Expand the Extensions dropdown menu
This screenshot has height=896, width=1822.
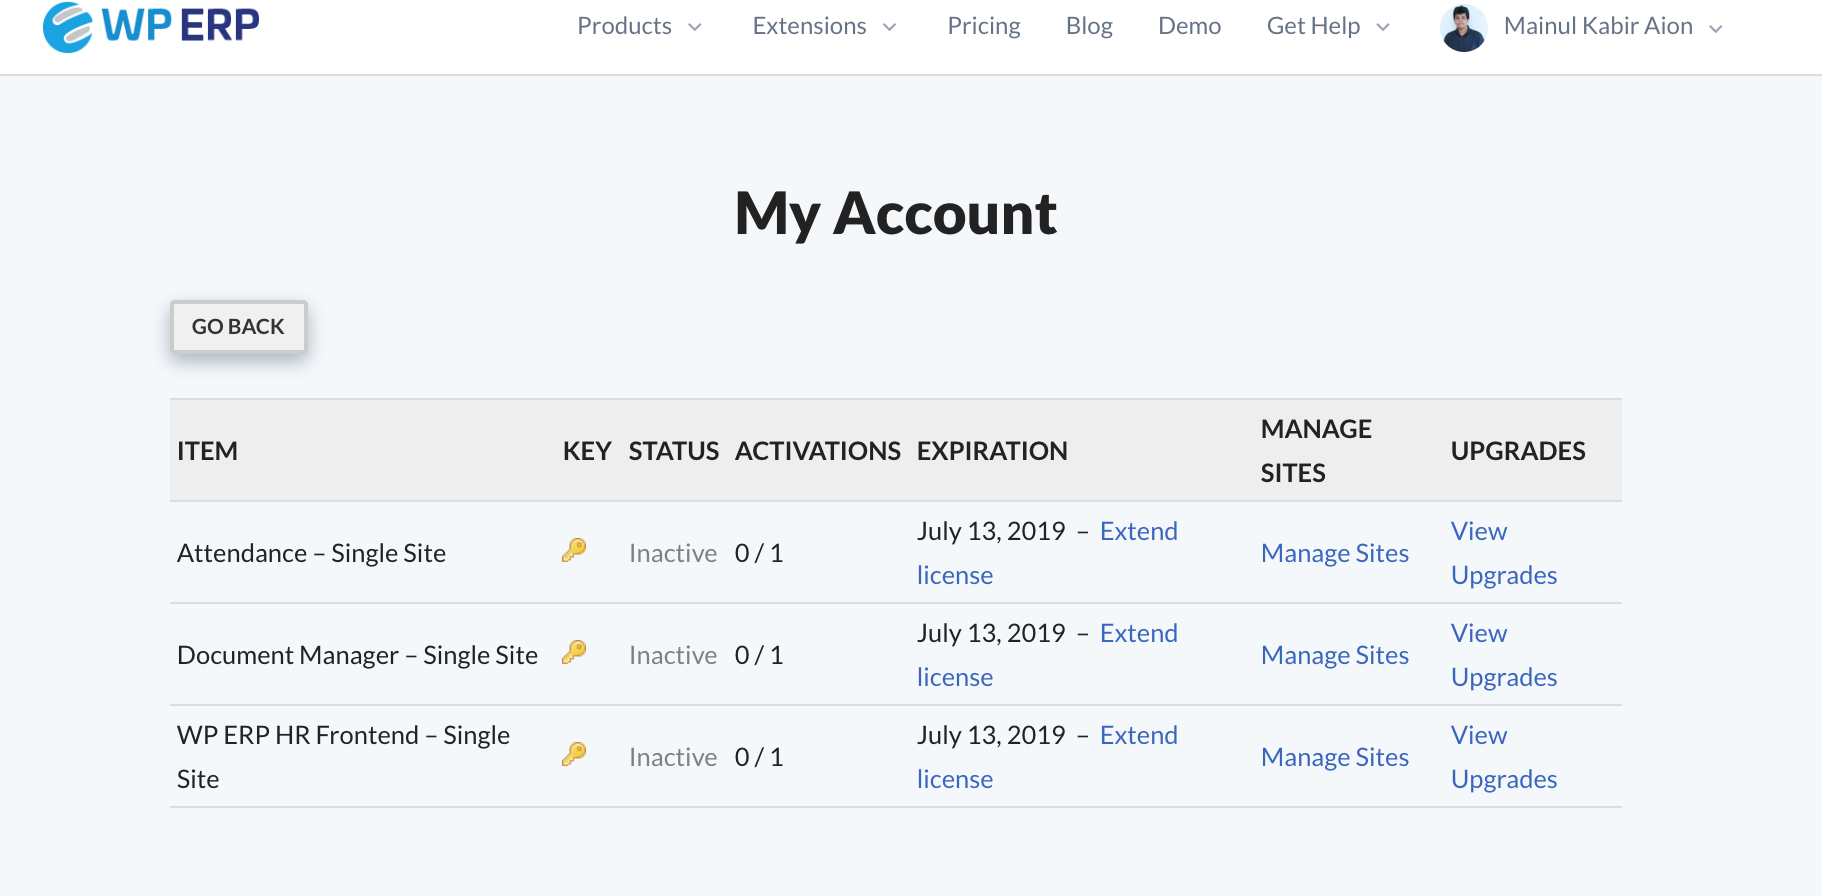point(824,26)
